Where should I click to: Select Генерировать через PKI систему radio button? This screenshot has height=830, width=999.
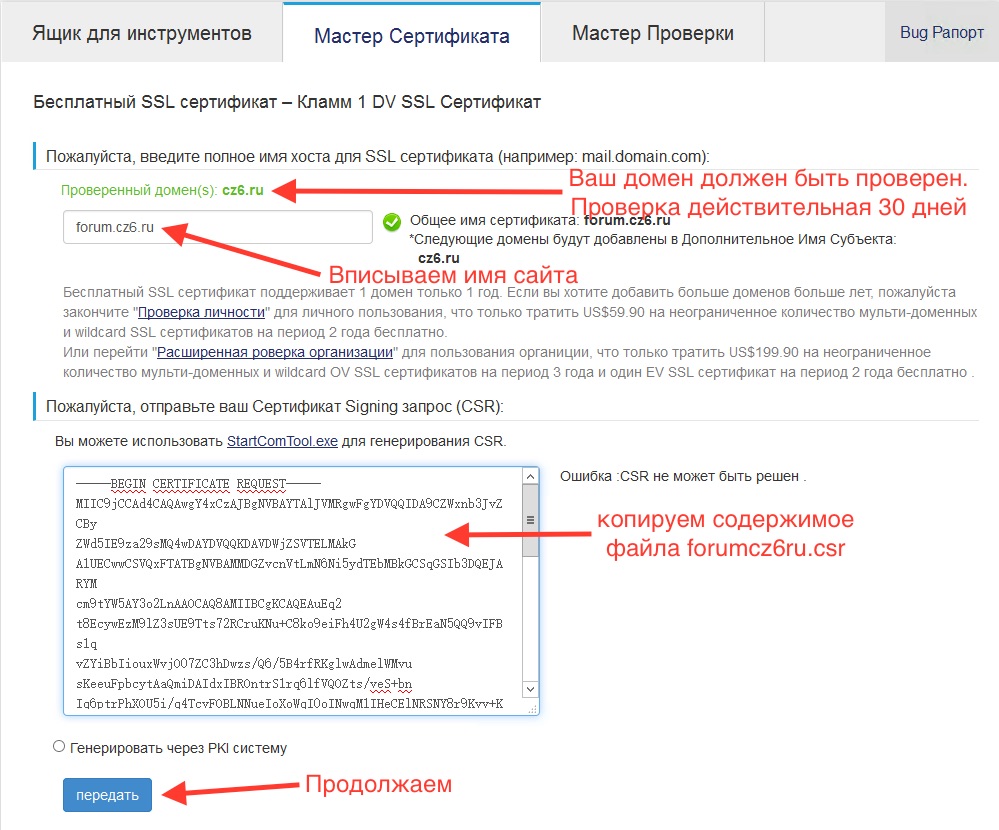pyautogui.click(x=59, y=746)
